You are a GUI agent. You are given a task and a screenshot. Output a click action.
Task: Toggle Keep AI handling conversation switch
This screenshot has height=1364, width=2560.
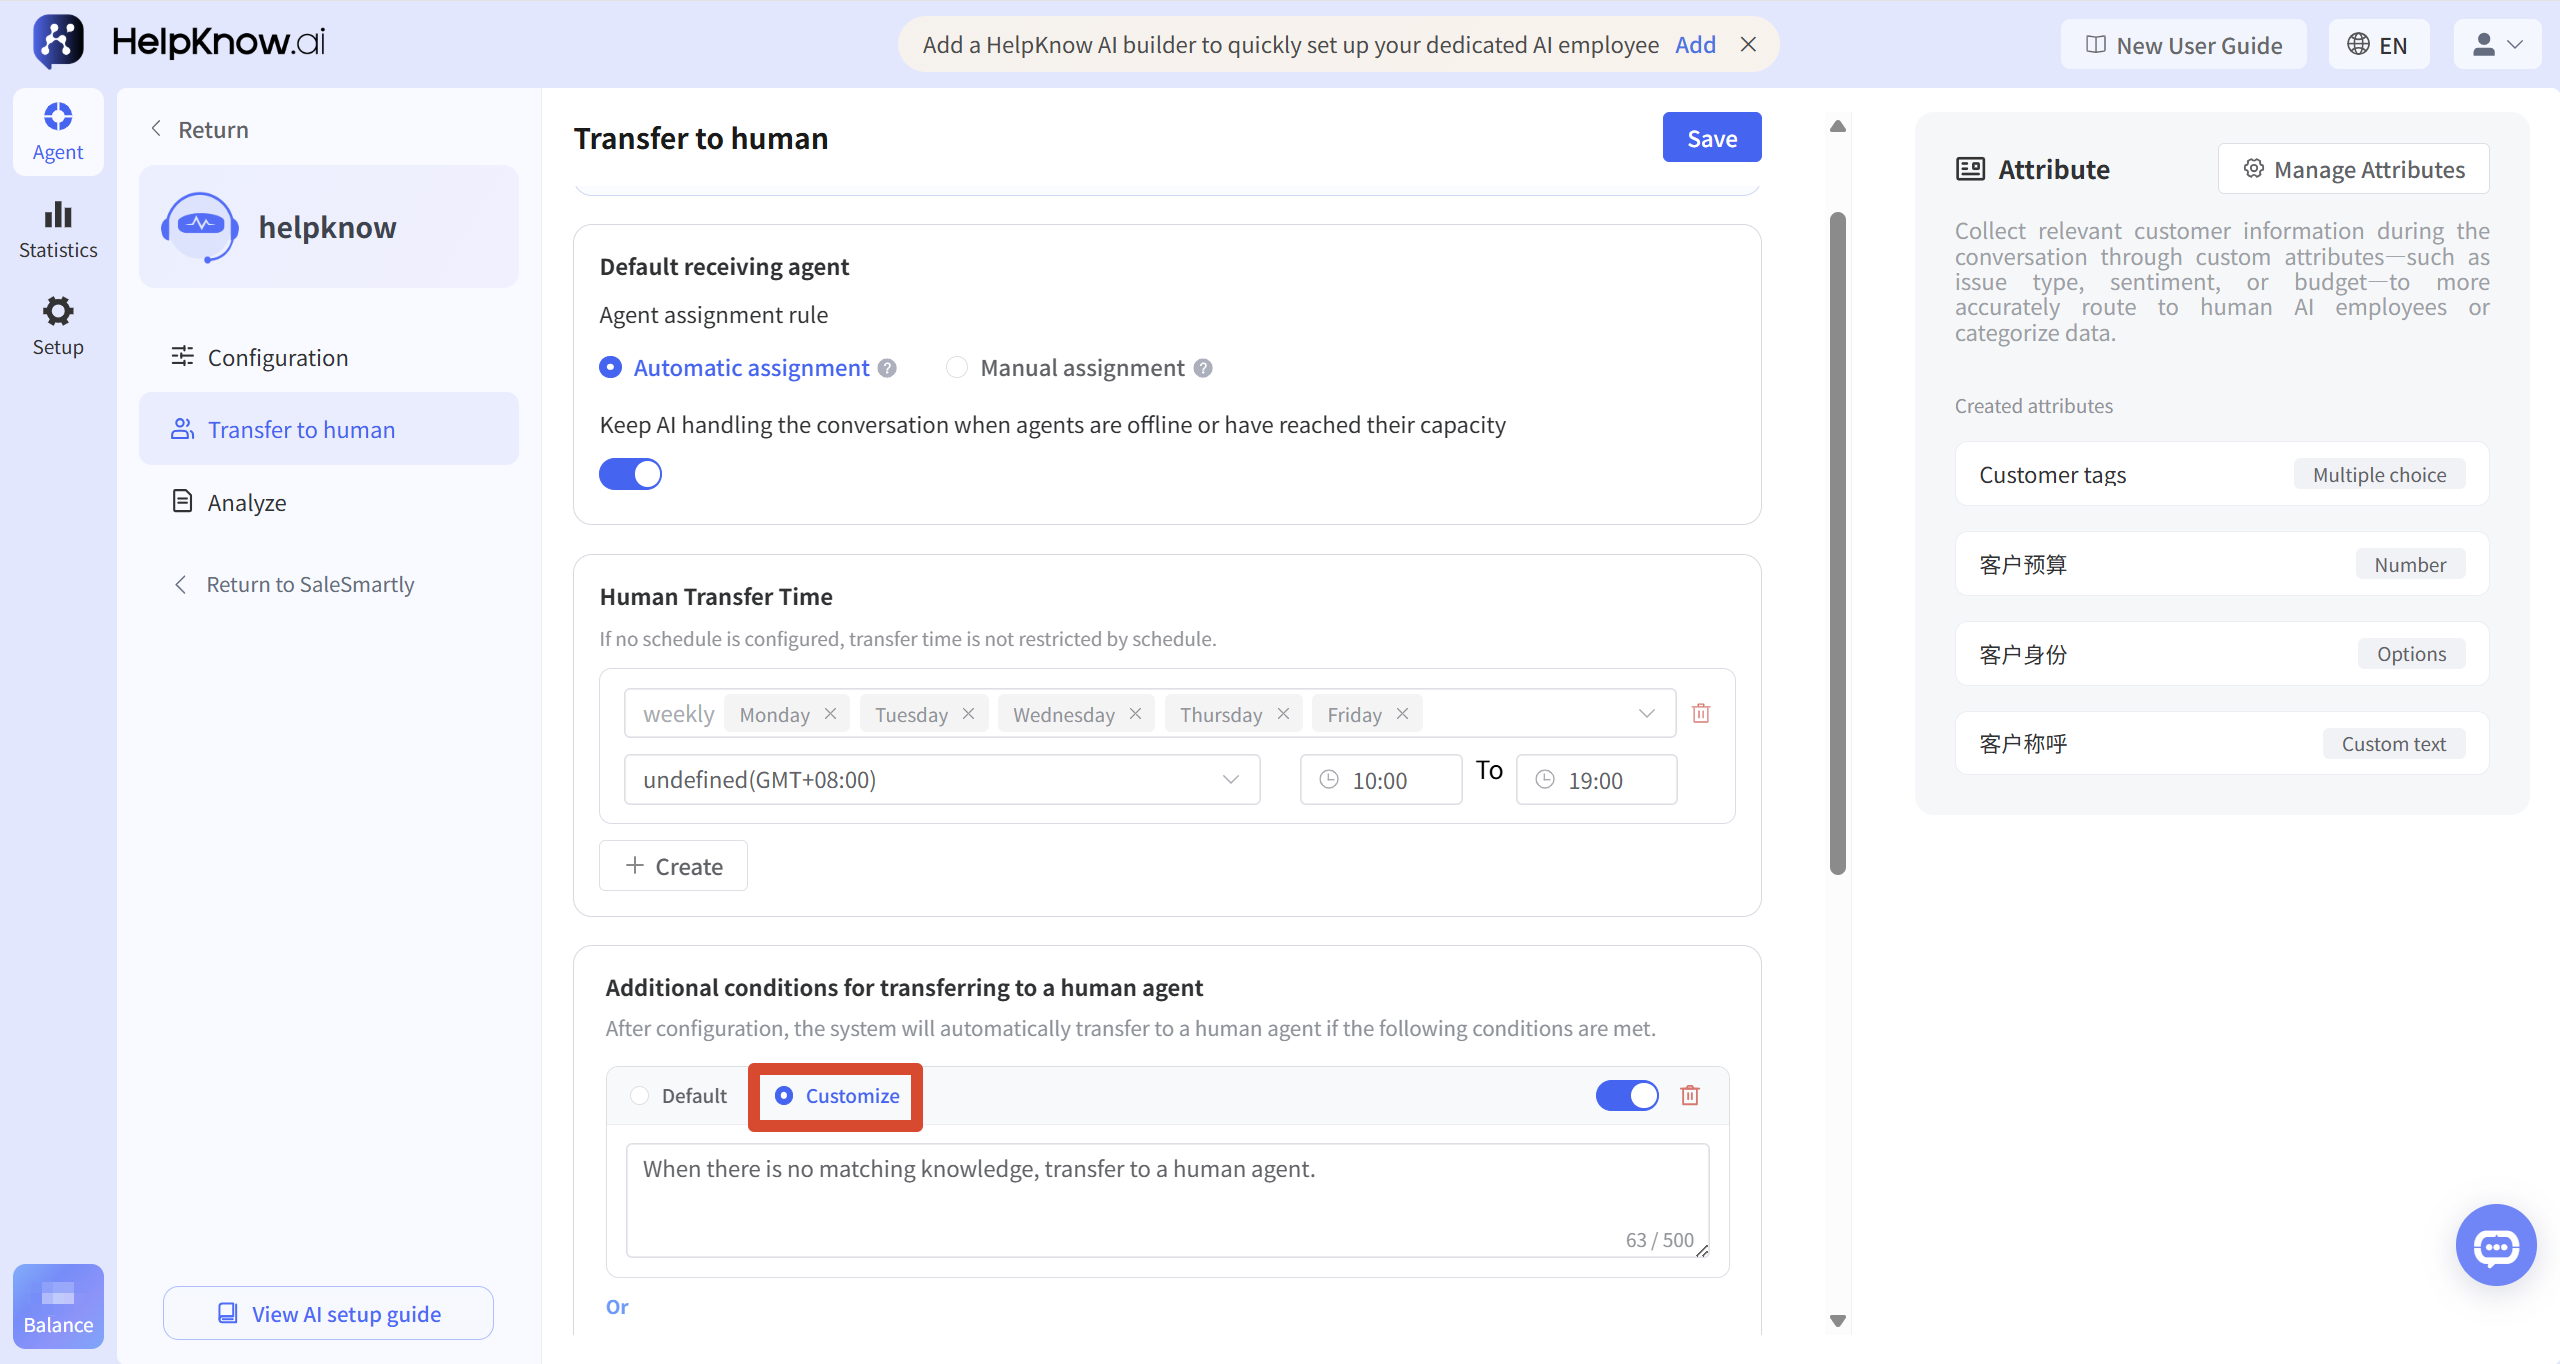click(630, 474)
